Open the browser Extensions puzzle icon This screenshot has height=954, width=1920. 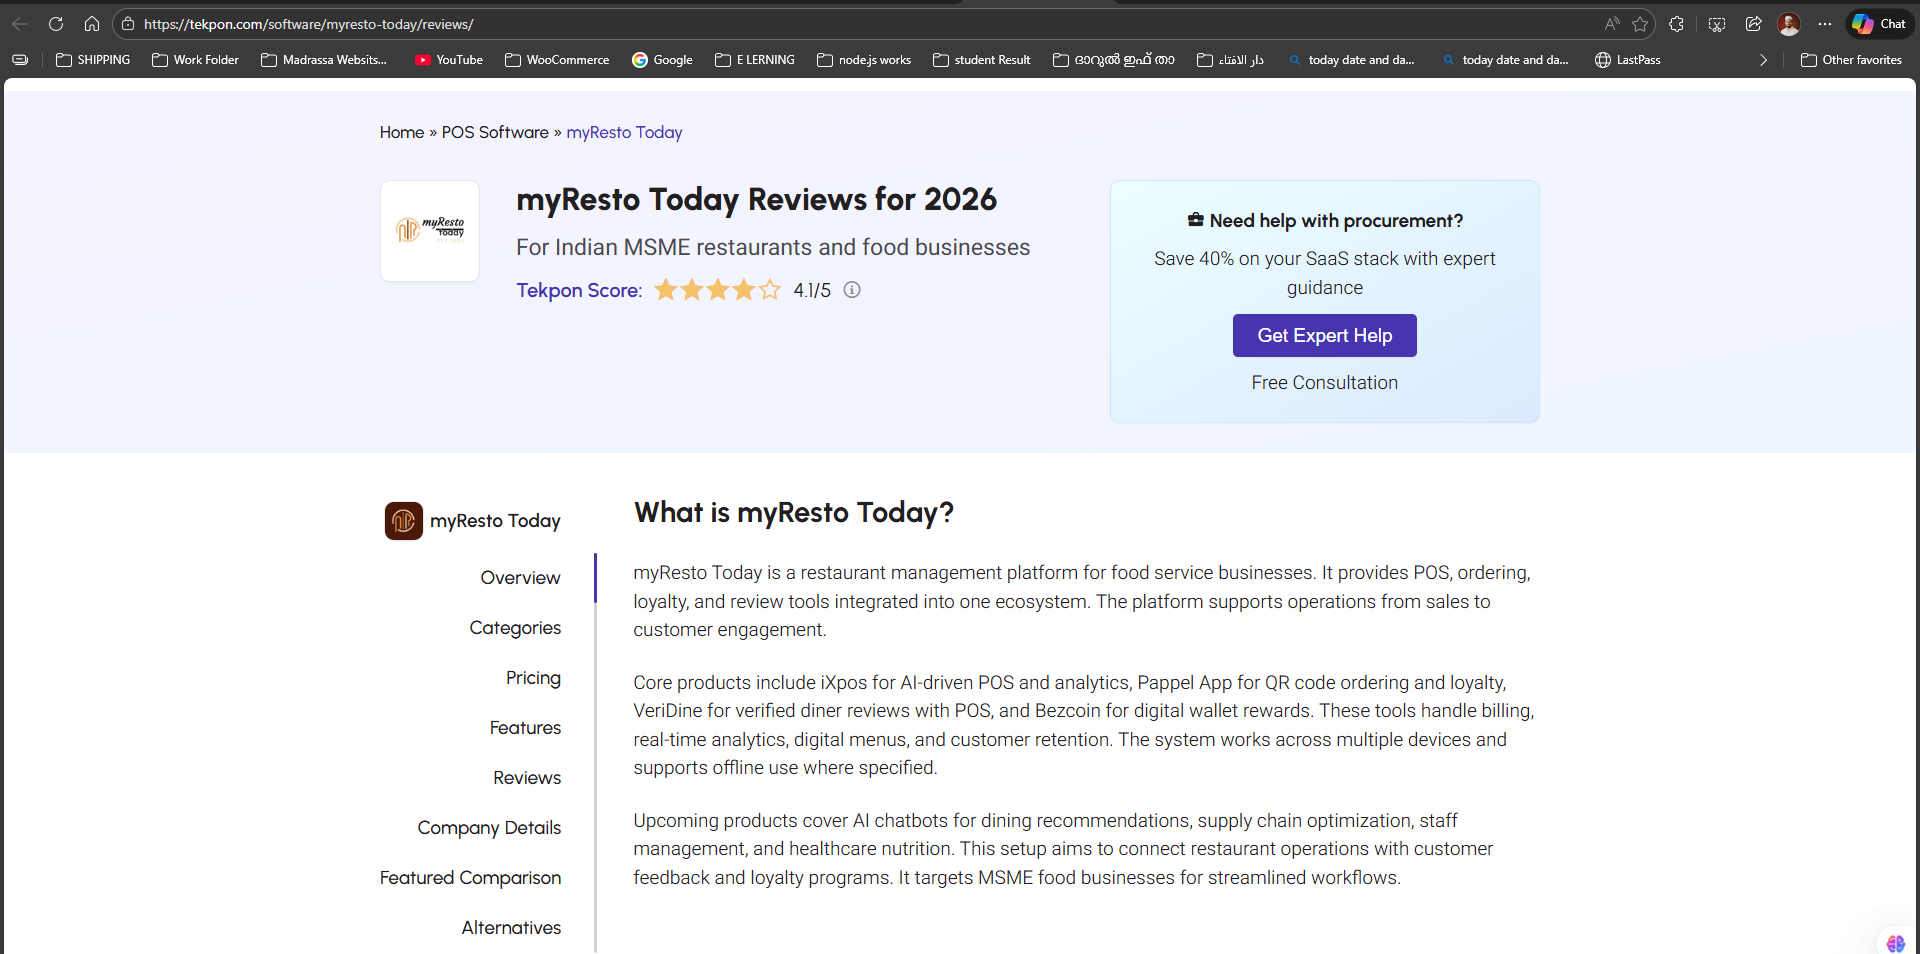click(x=1677, y=24)
